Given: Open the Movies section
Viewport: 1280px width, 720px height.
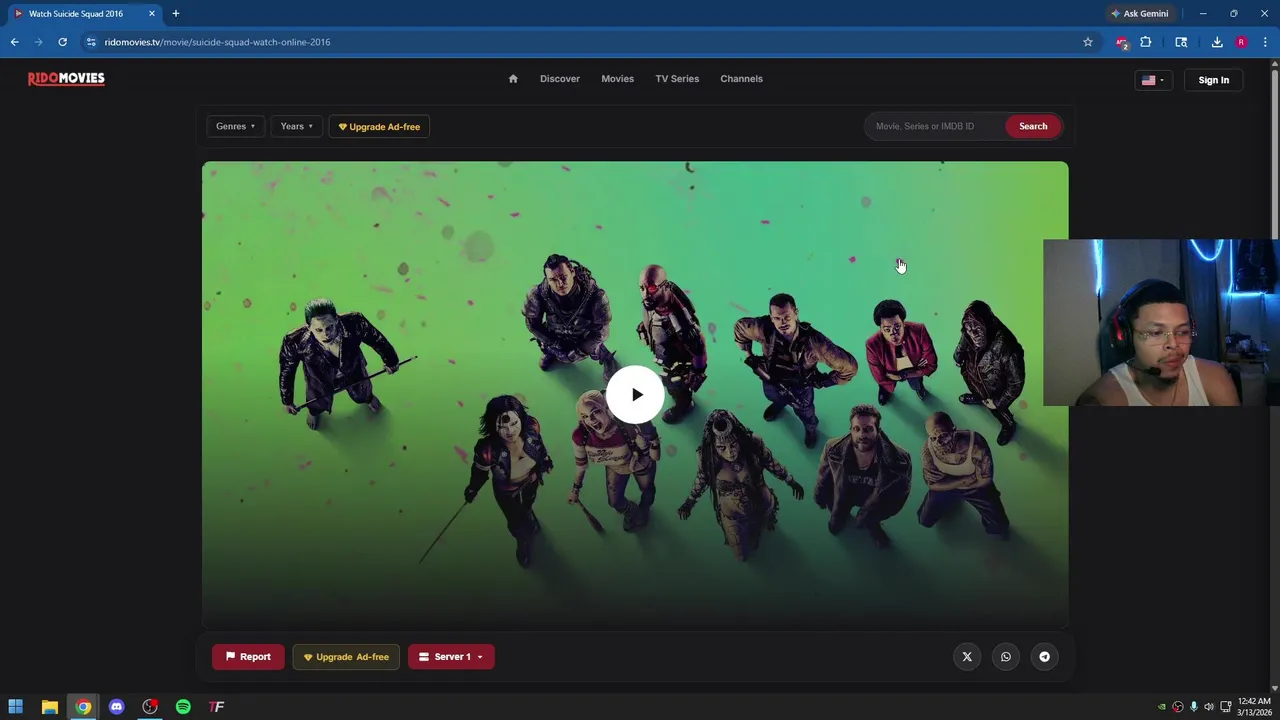Looking at the screenshot, I should pyautogui.click(x=617, y=79).
